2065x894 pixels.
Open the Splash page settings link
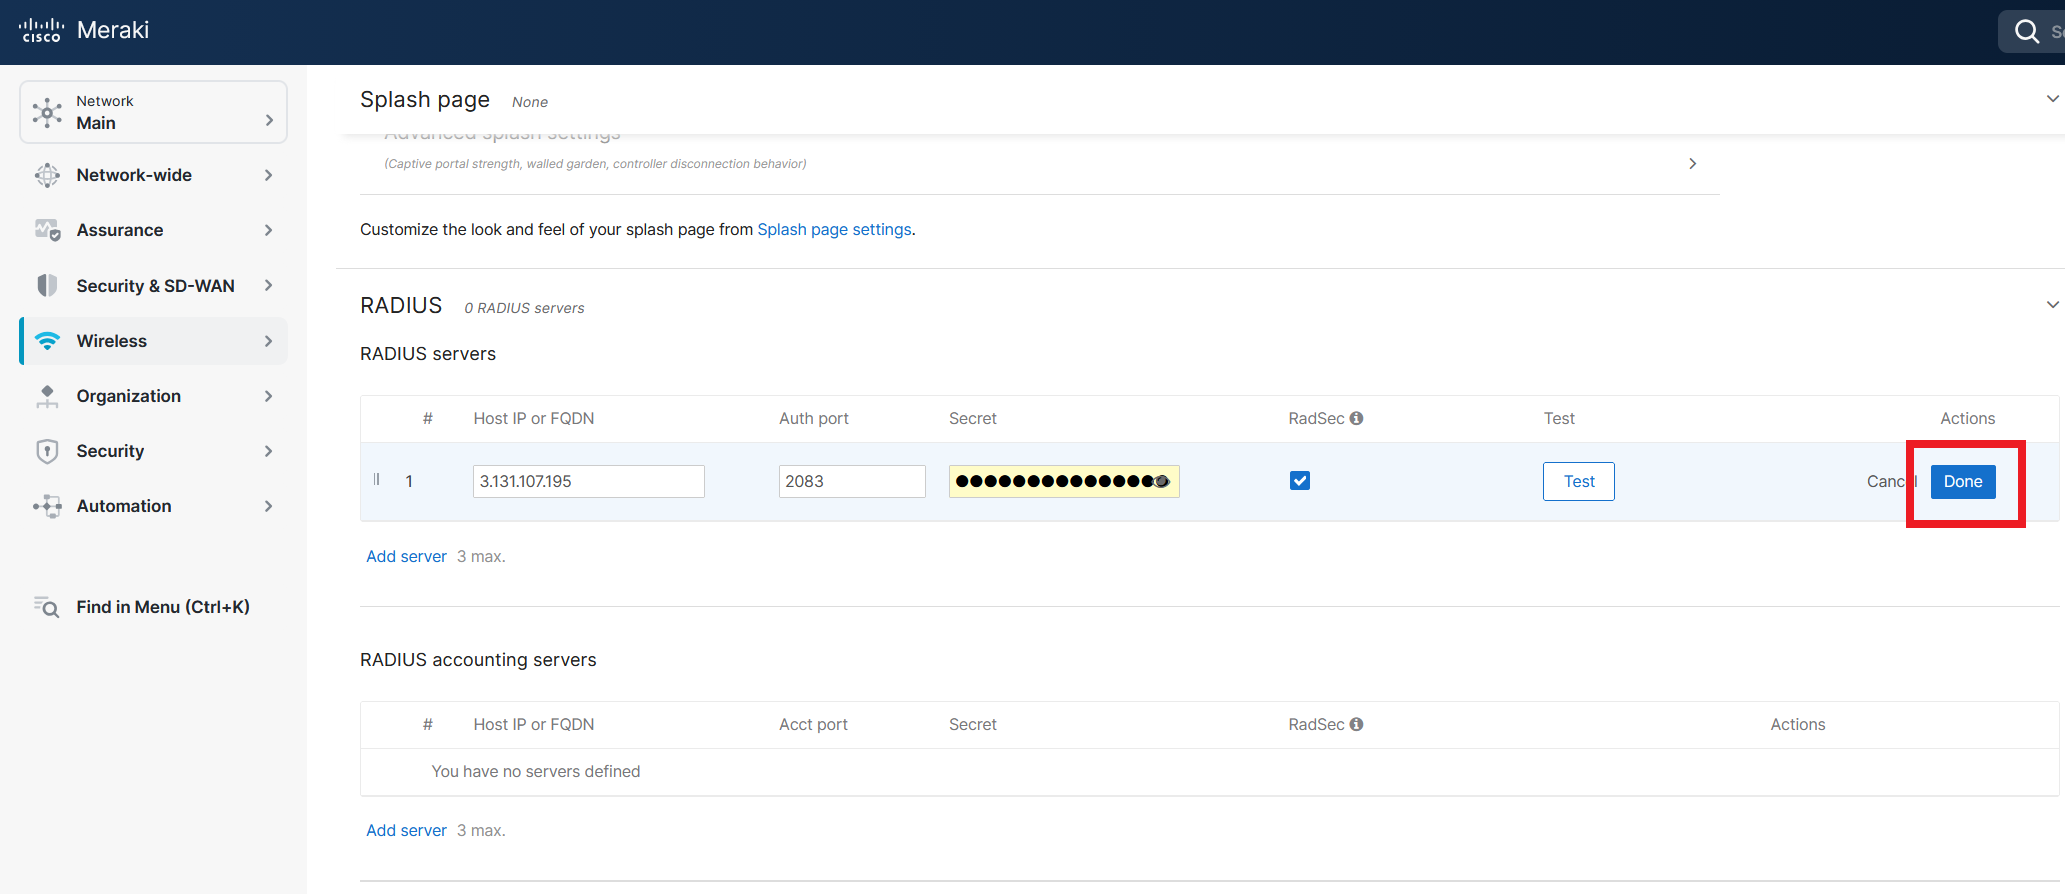834,229
